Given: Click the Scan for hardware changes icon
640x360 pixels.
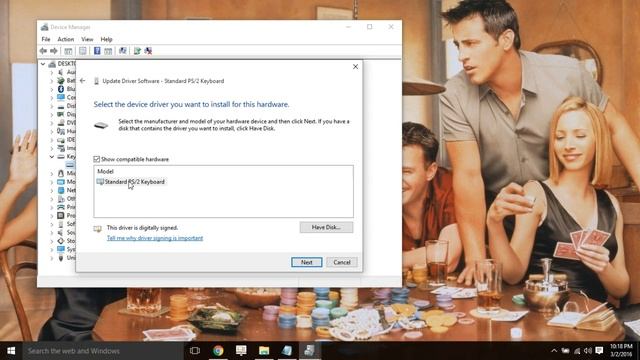Looking at the screenshot, I should (122, 51).
